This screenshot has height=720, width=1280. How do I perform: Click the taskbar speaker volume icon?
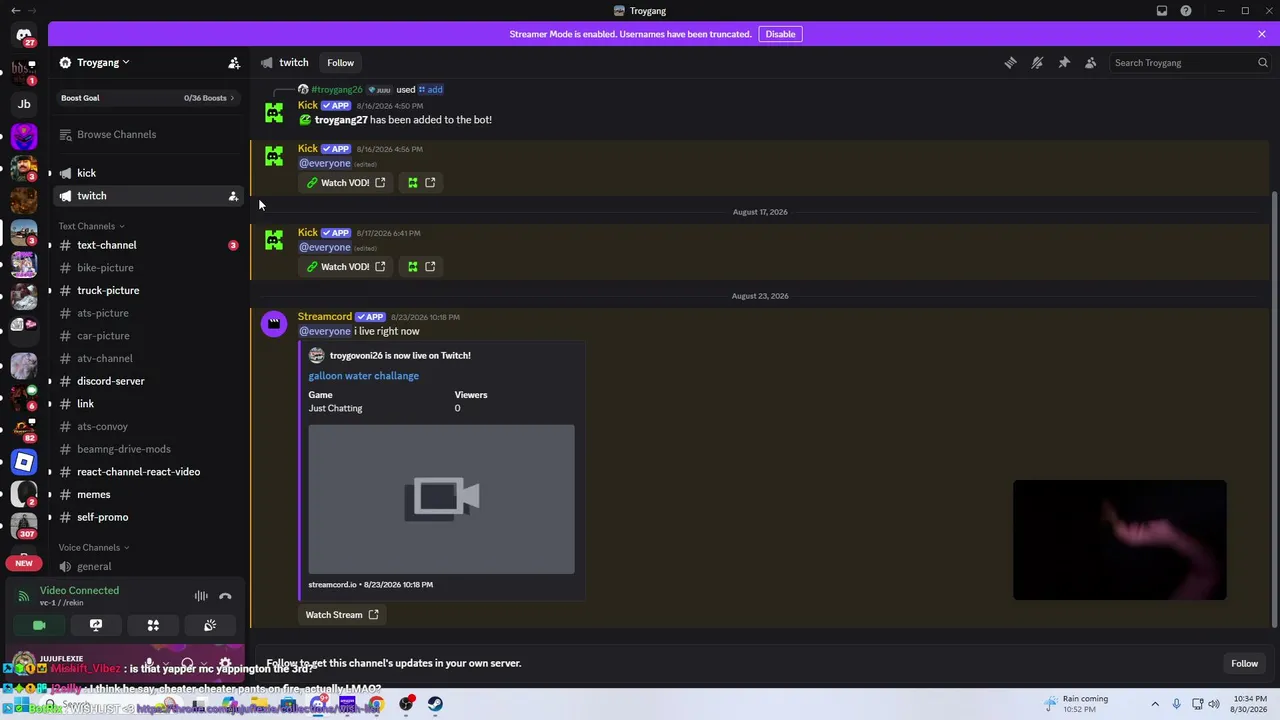(1213, 704)
